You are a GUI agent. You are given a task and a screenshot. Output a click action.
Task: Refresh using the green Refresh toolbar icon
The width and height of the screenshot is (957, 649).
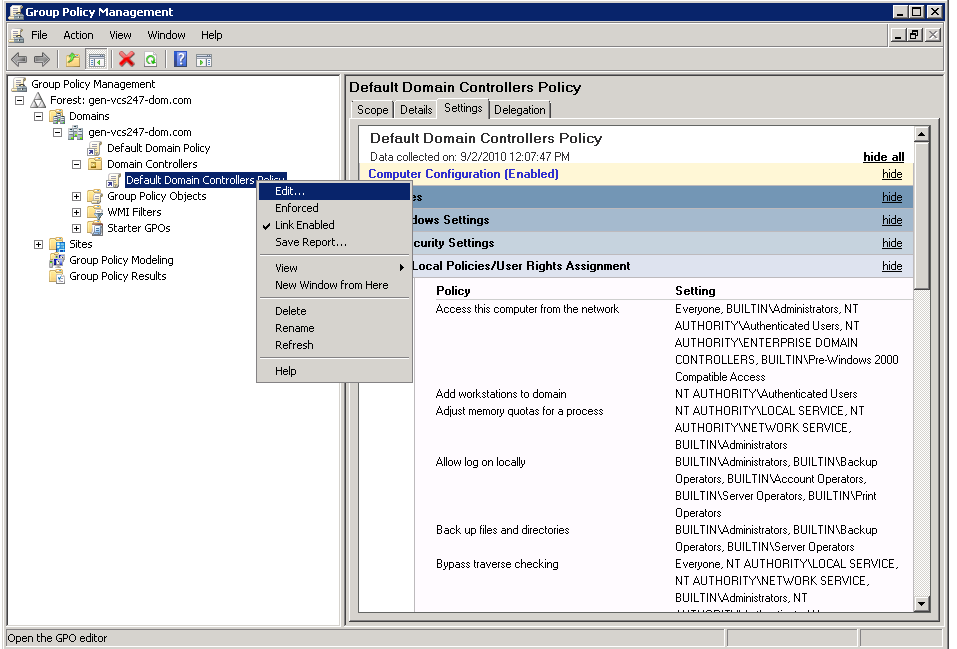pyautogui.click(x=150, y=59)
